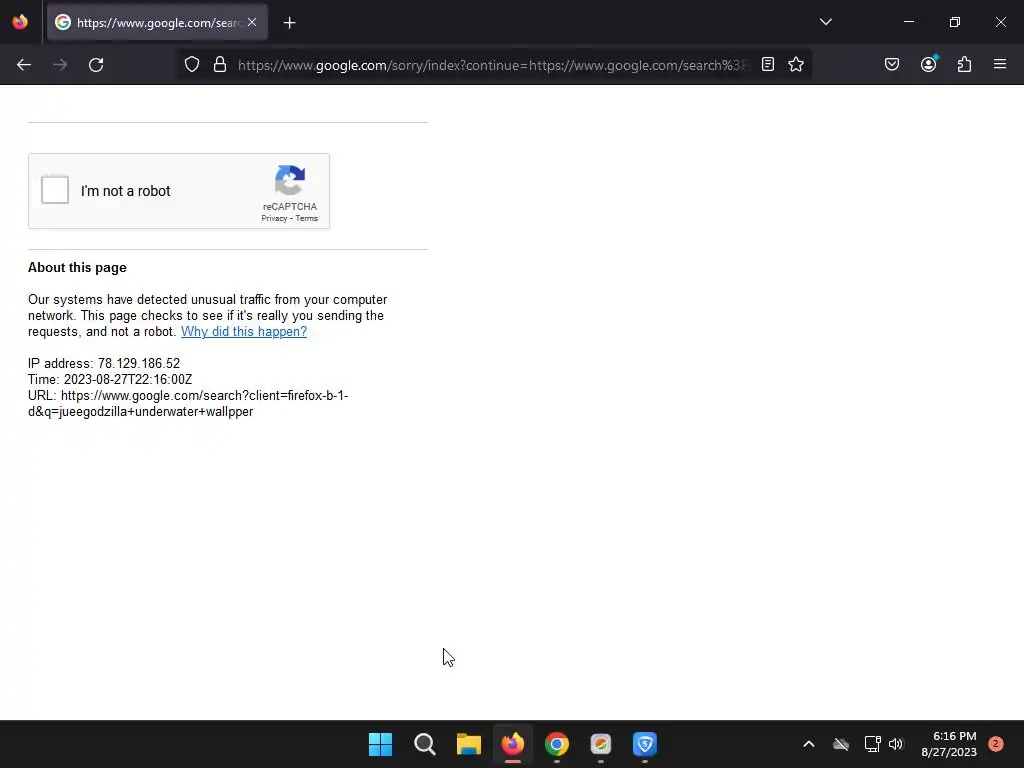The image size is (1024, 768).
Task: Open Firefox account icon
Action: 929,64
